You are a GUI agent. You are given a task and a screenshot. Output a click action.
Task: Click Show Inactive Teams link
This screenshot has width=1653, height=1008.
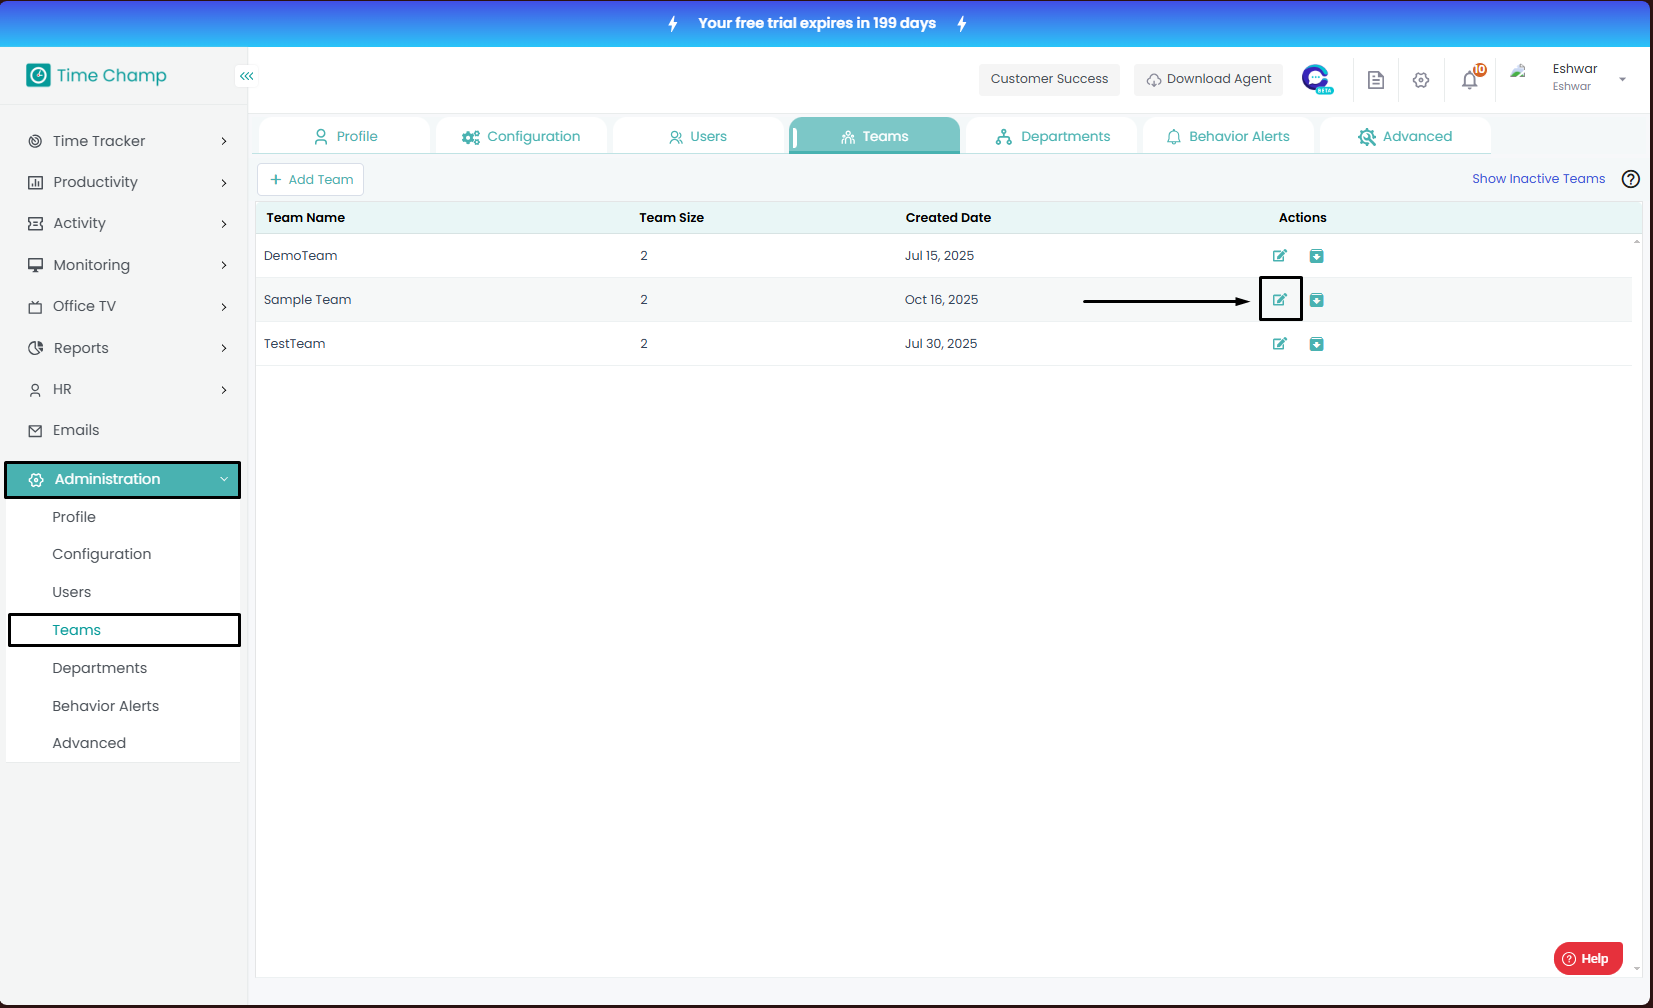(1538, 179)
